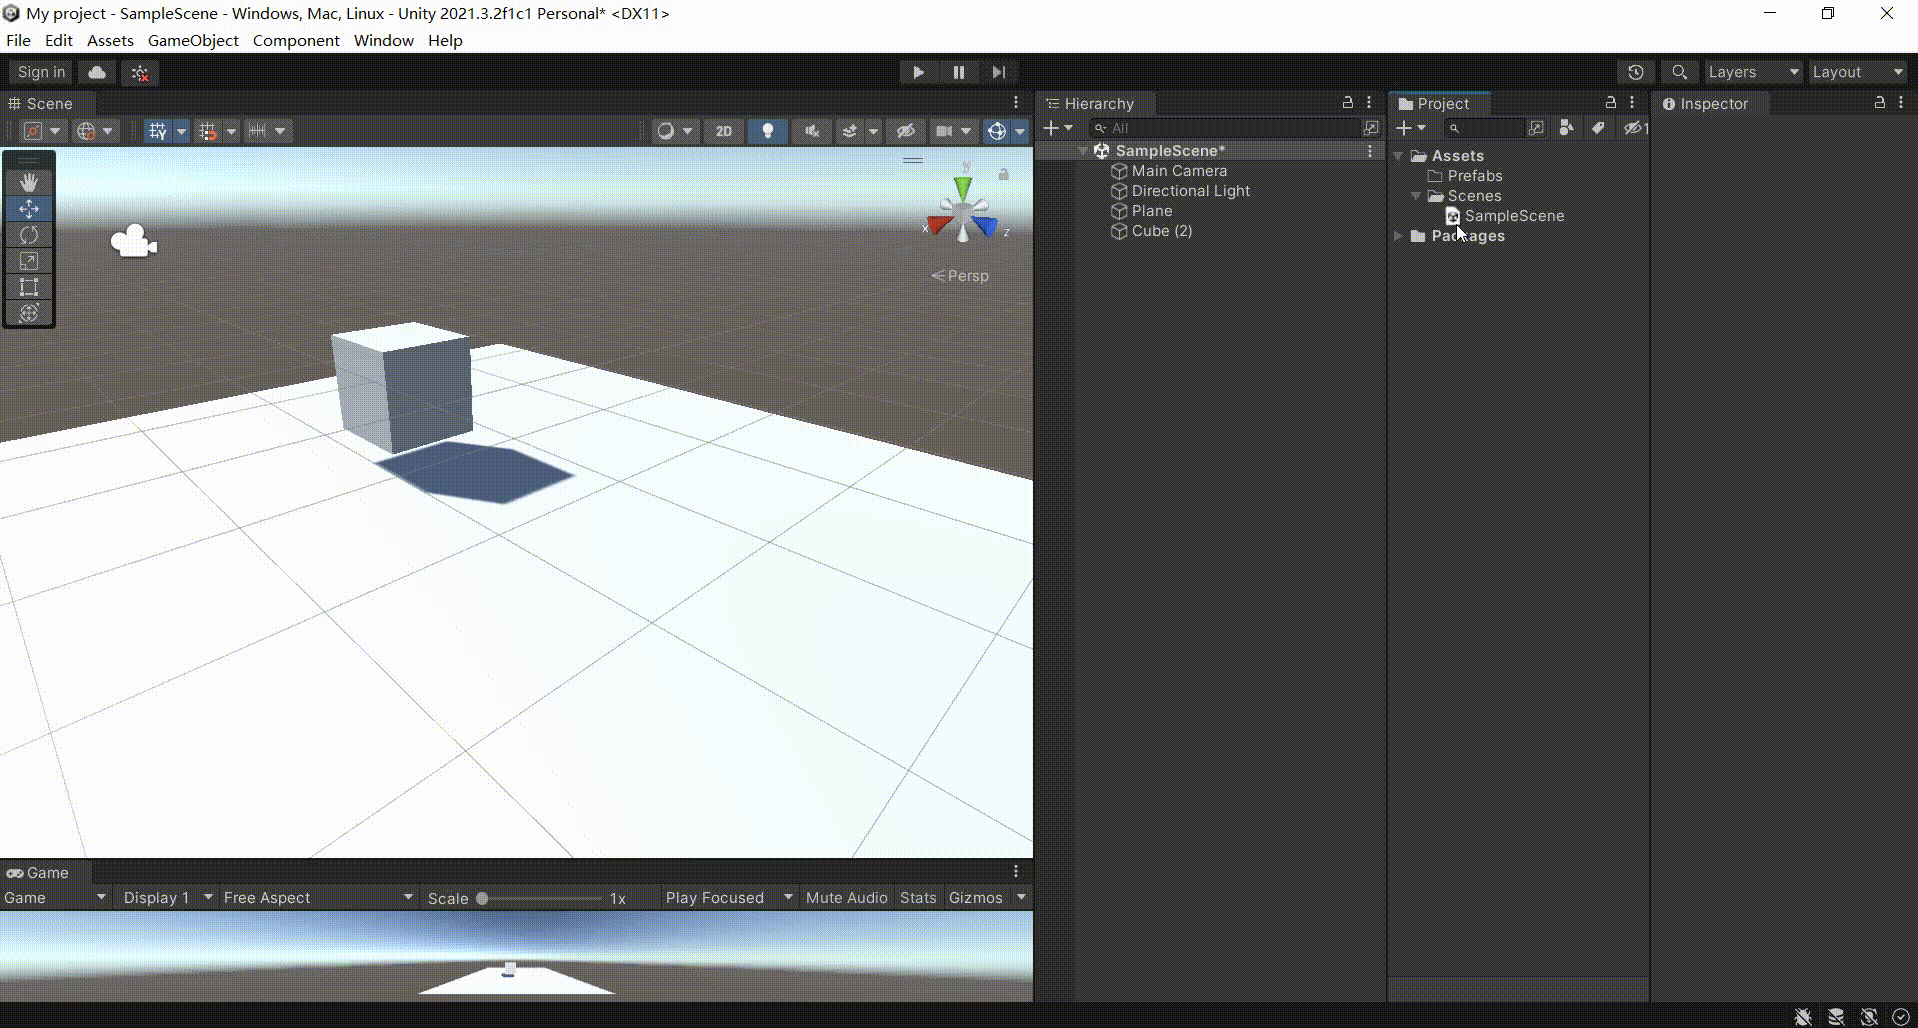Select the Move tool

pyautogui.click(x=29, y=208)
